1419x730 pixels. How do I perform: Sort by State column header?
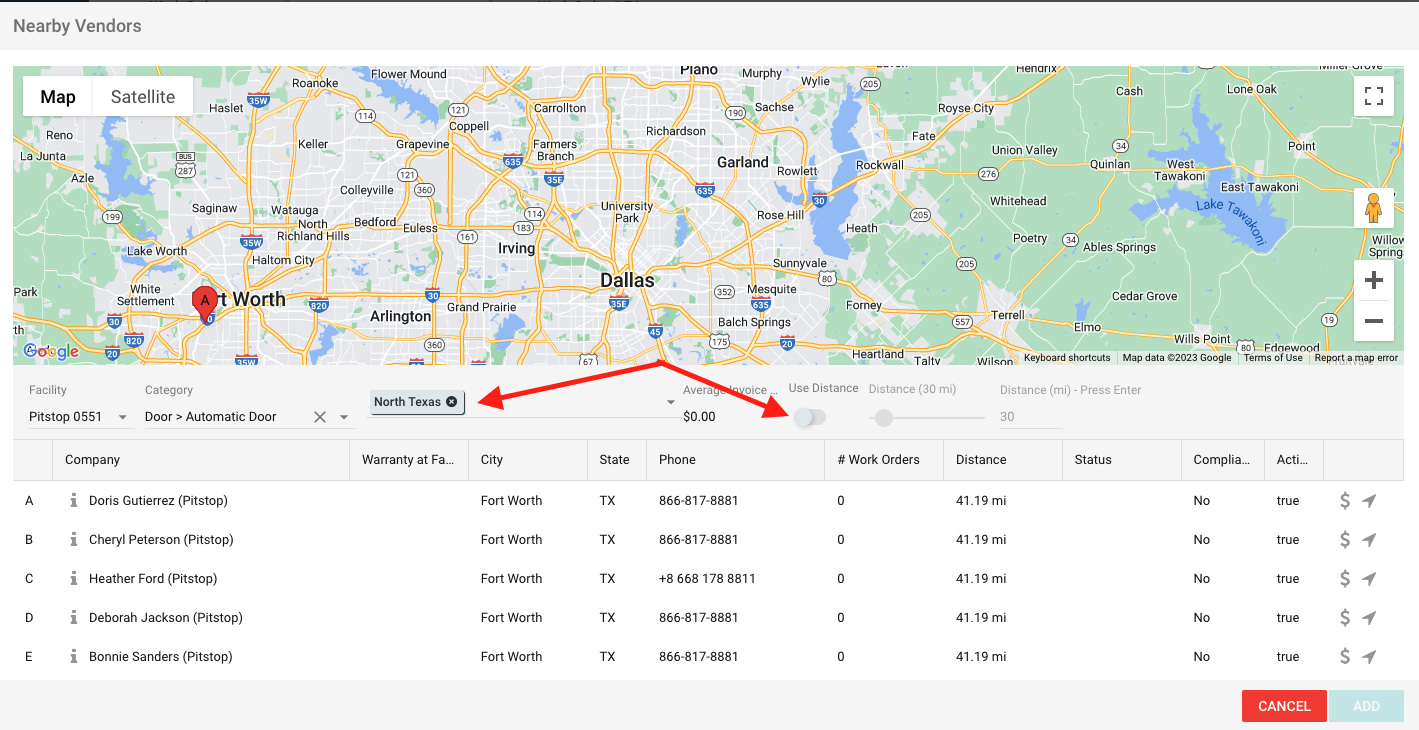(615, 460)
